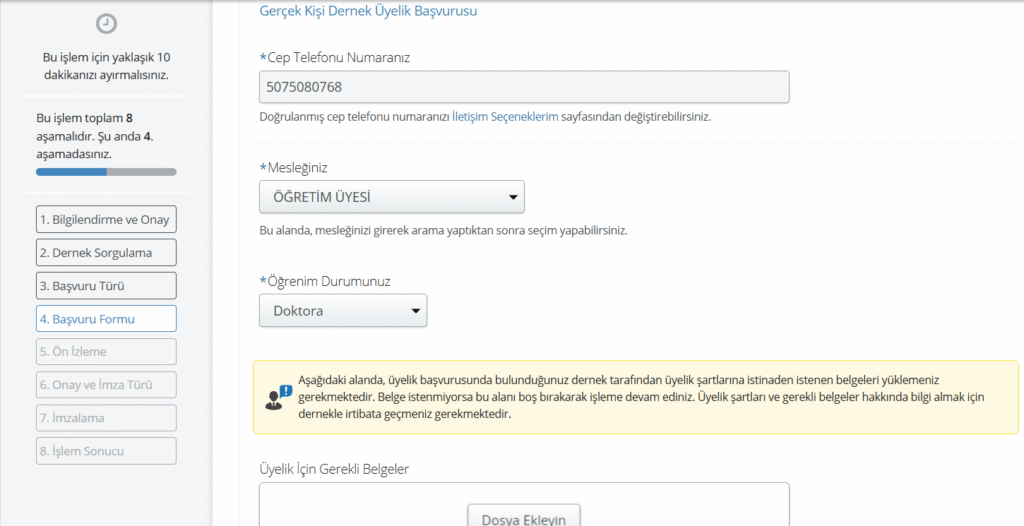Click step 6. Onay ve İmza Türü
This screenshot has height=526, width=1024.
click(x=106, y=385)
